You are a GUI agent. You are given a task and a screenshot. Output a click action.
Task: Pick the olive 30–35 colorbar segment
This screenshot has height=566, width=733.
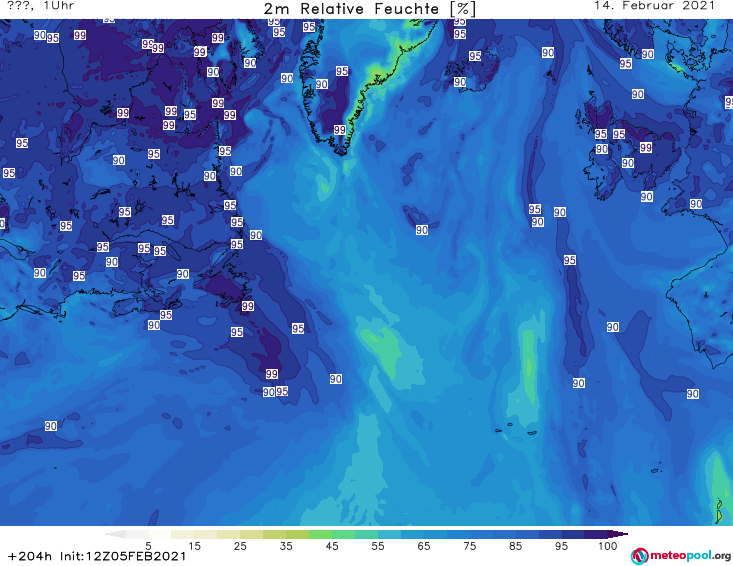(274, 534)
